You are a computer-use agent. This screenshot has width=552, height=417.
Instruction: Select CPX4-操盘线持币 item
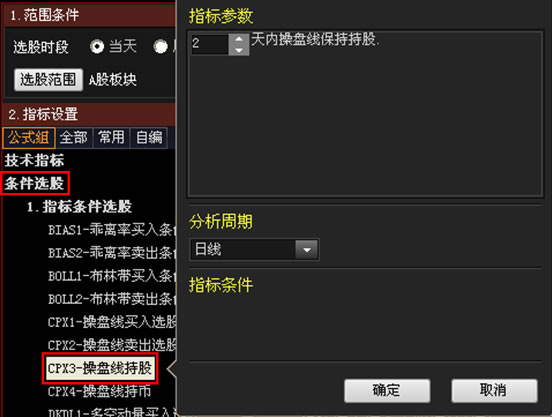(99, 391)
